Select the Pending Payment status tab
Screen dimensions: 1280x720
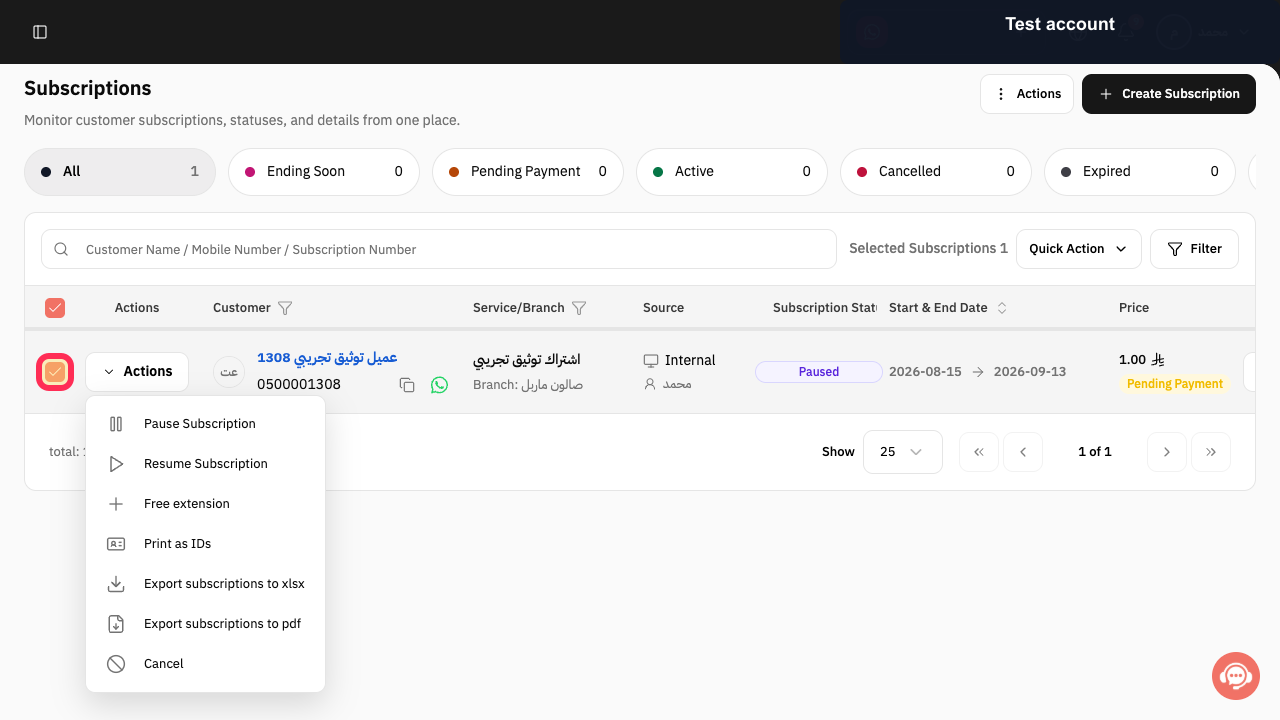(x=528, y=172)
